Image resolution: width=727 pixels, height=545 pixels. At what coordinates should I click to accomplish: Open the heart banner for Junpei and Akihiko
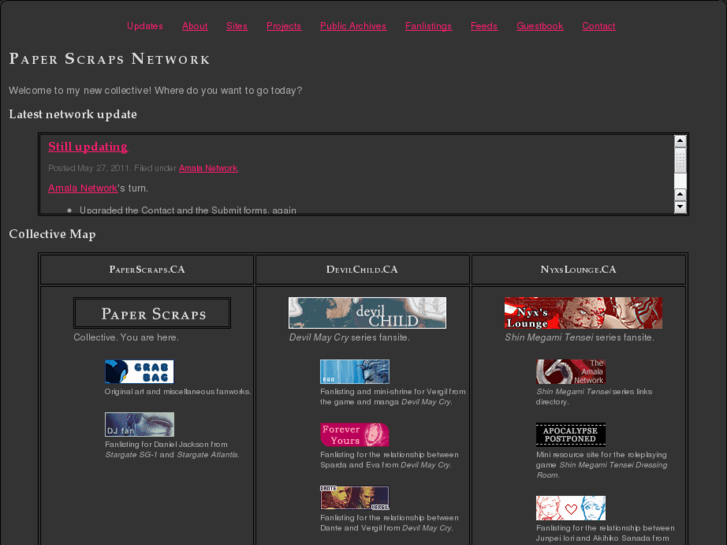pyautogui.click(x=571, y=508)
